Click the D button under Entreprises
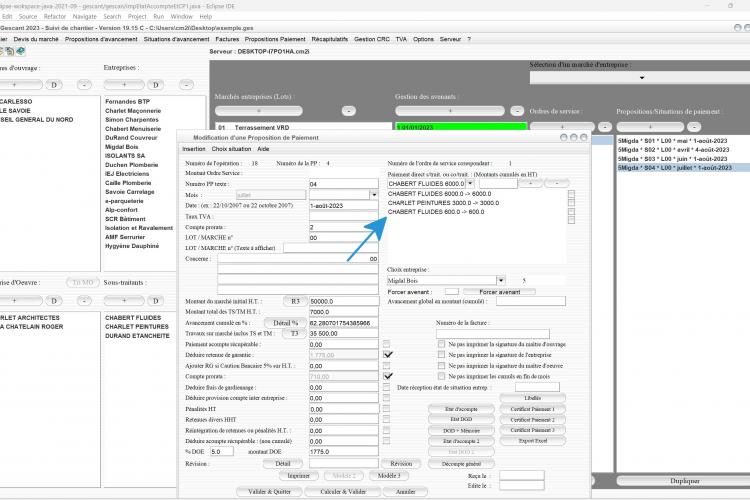This screenshot has width=750, height=500. tap(155, 85)
